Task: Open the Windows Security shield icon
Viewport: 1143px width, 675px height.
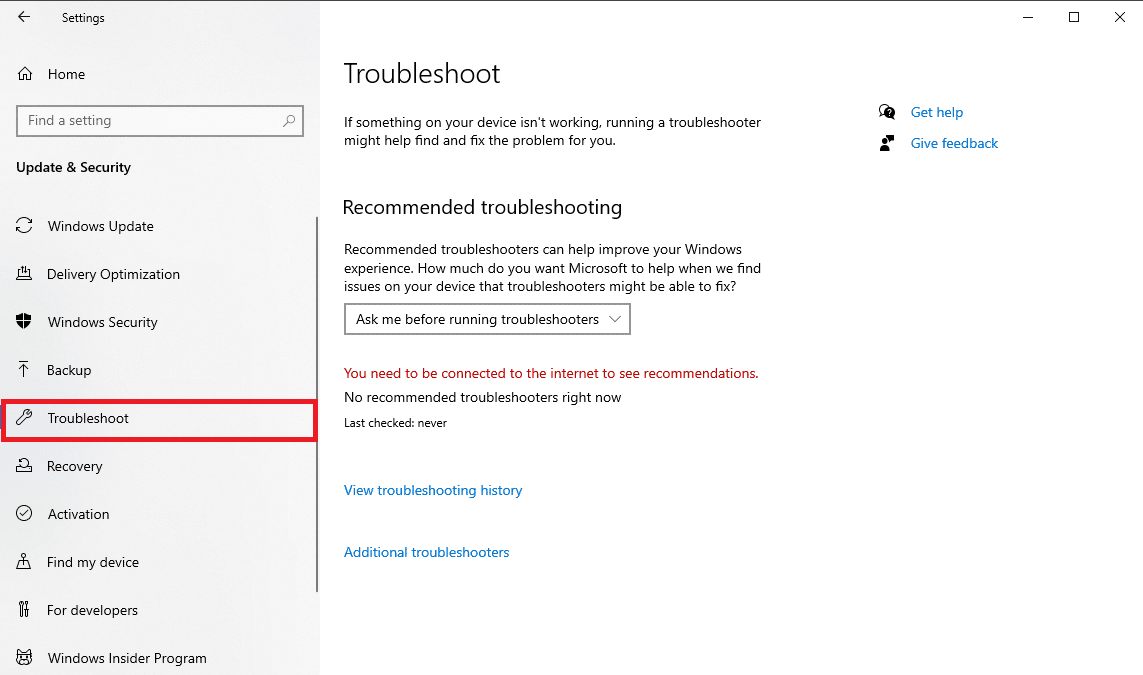Action: 24,321
